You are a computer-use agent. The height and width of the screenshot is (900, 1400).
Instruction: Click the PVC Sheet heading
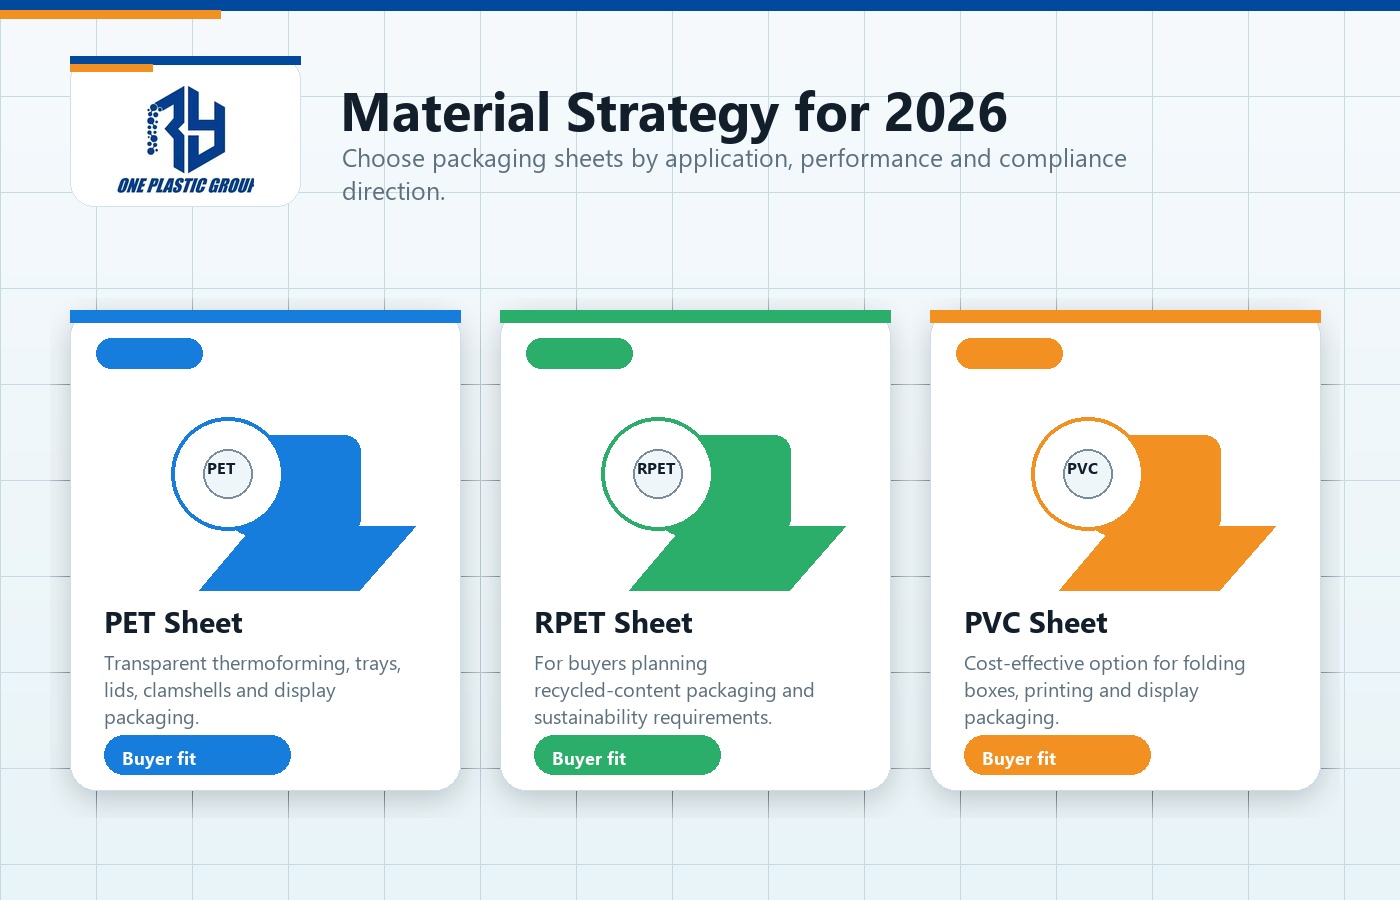tap(1036, 623)
